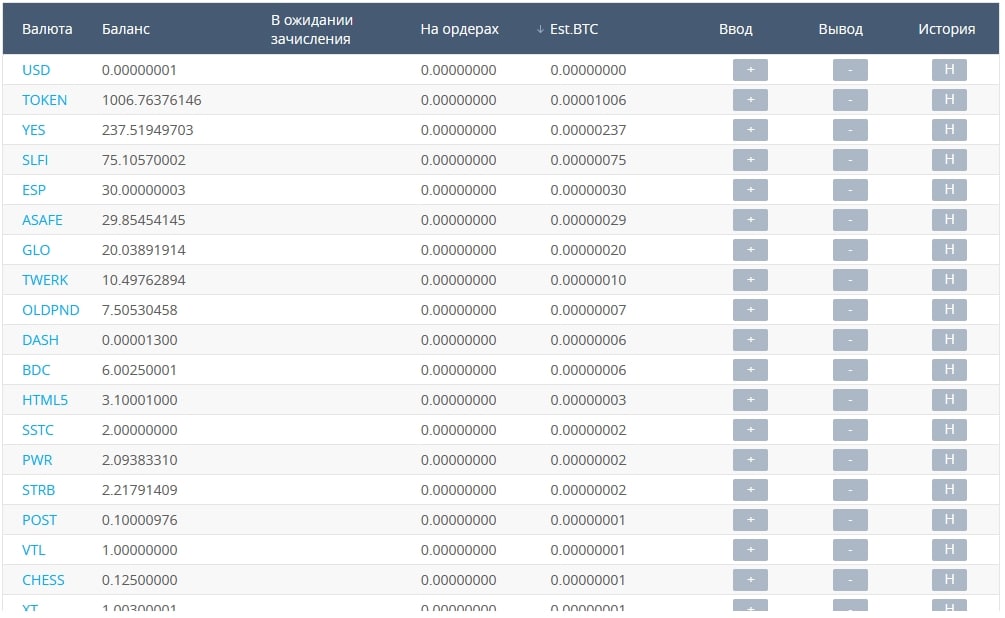
Task: Click the deposit plus button for USD
Action: pos(750,70)
